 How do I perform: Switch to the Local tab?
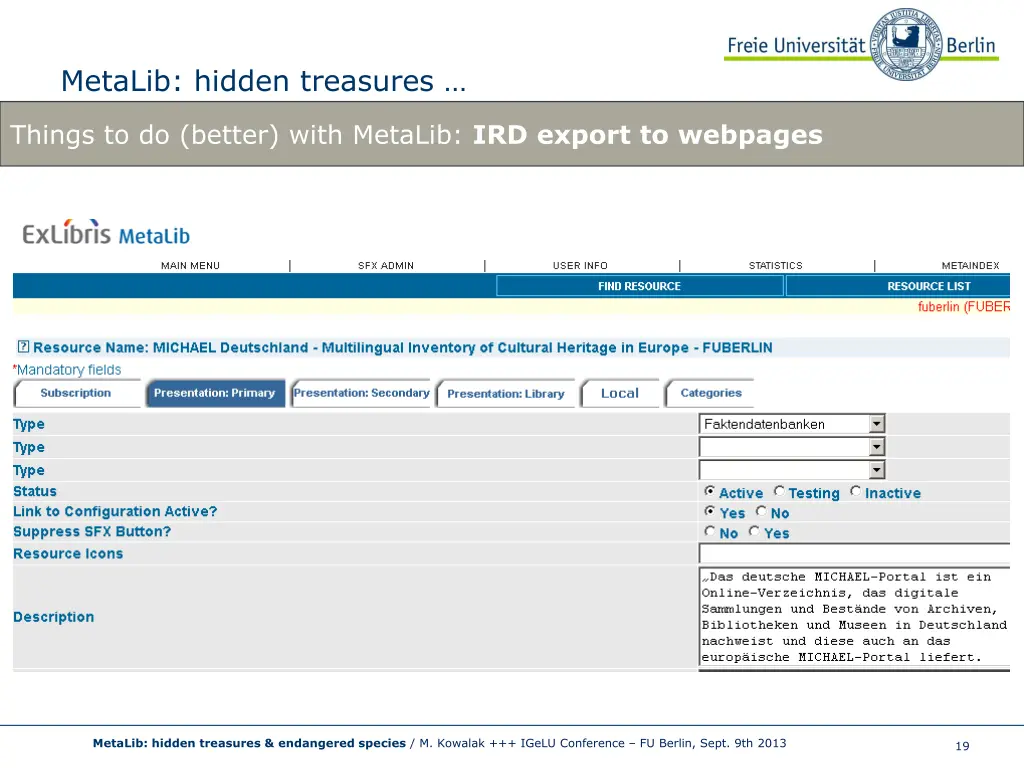(x=620, y=393)
